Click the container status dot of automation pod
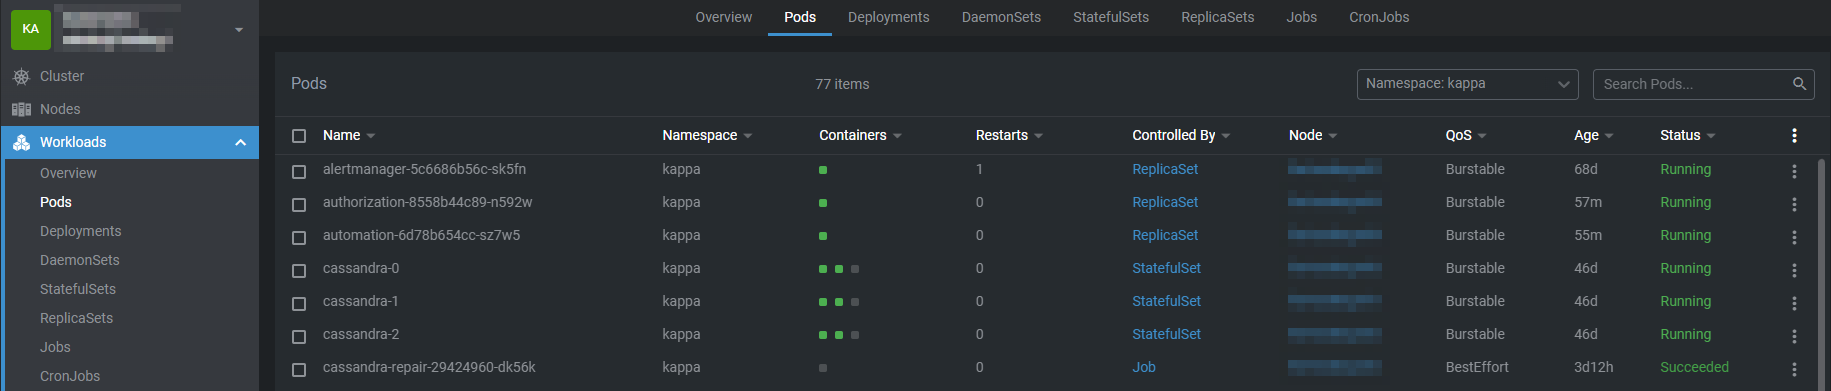The height and width of the screenshot is (391, 1831). pos(823,236)
